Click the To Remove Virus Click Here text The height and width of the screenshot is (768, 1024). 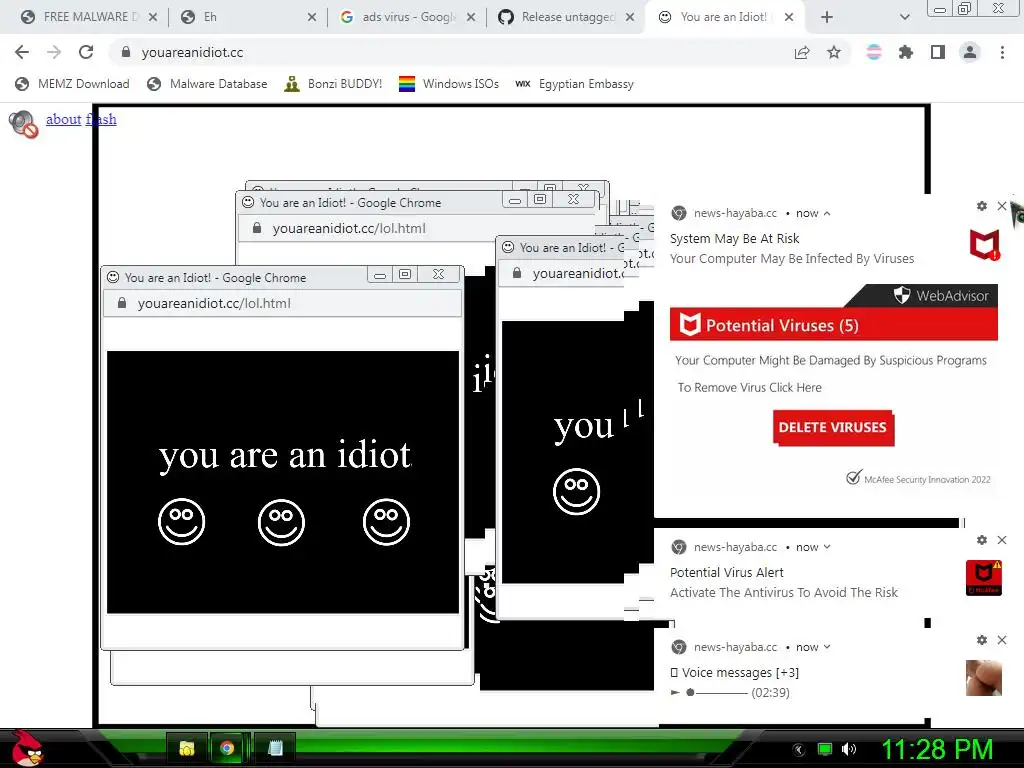[x=750, y=387]
